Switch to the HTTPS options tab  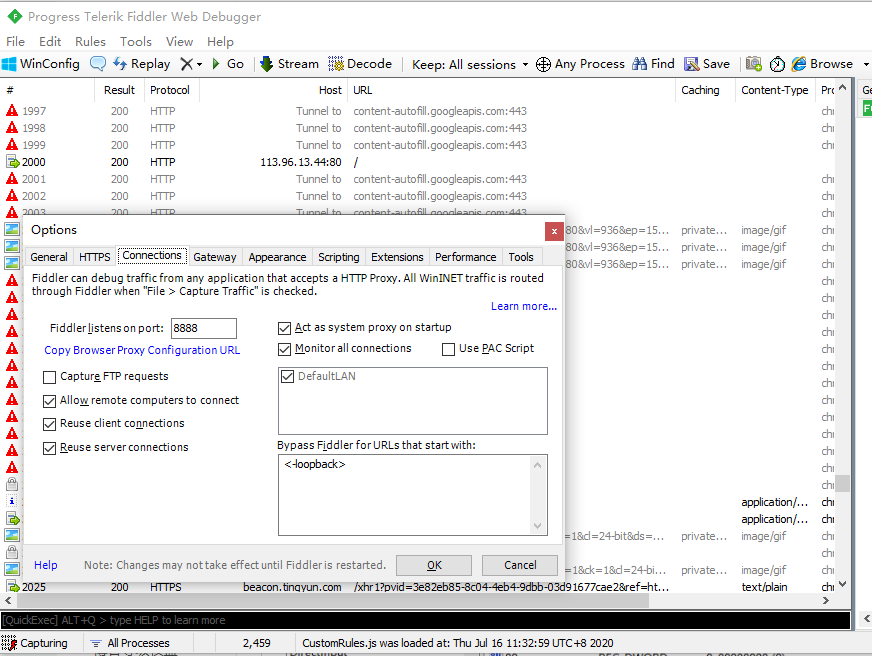click(95, 257)
